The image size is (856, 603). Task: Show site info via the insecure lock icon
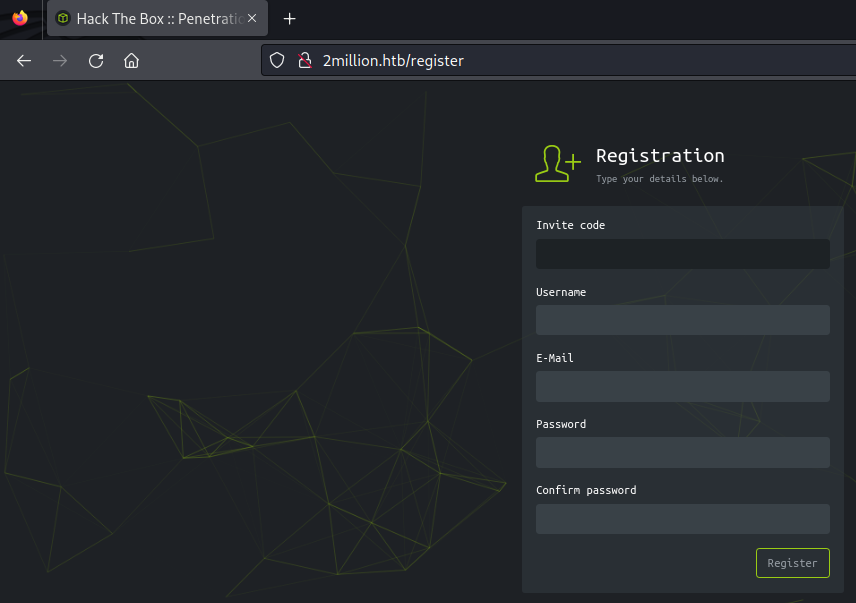[305, 61]
